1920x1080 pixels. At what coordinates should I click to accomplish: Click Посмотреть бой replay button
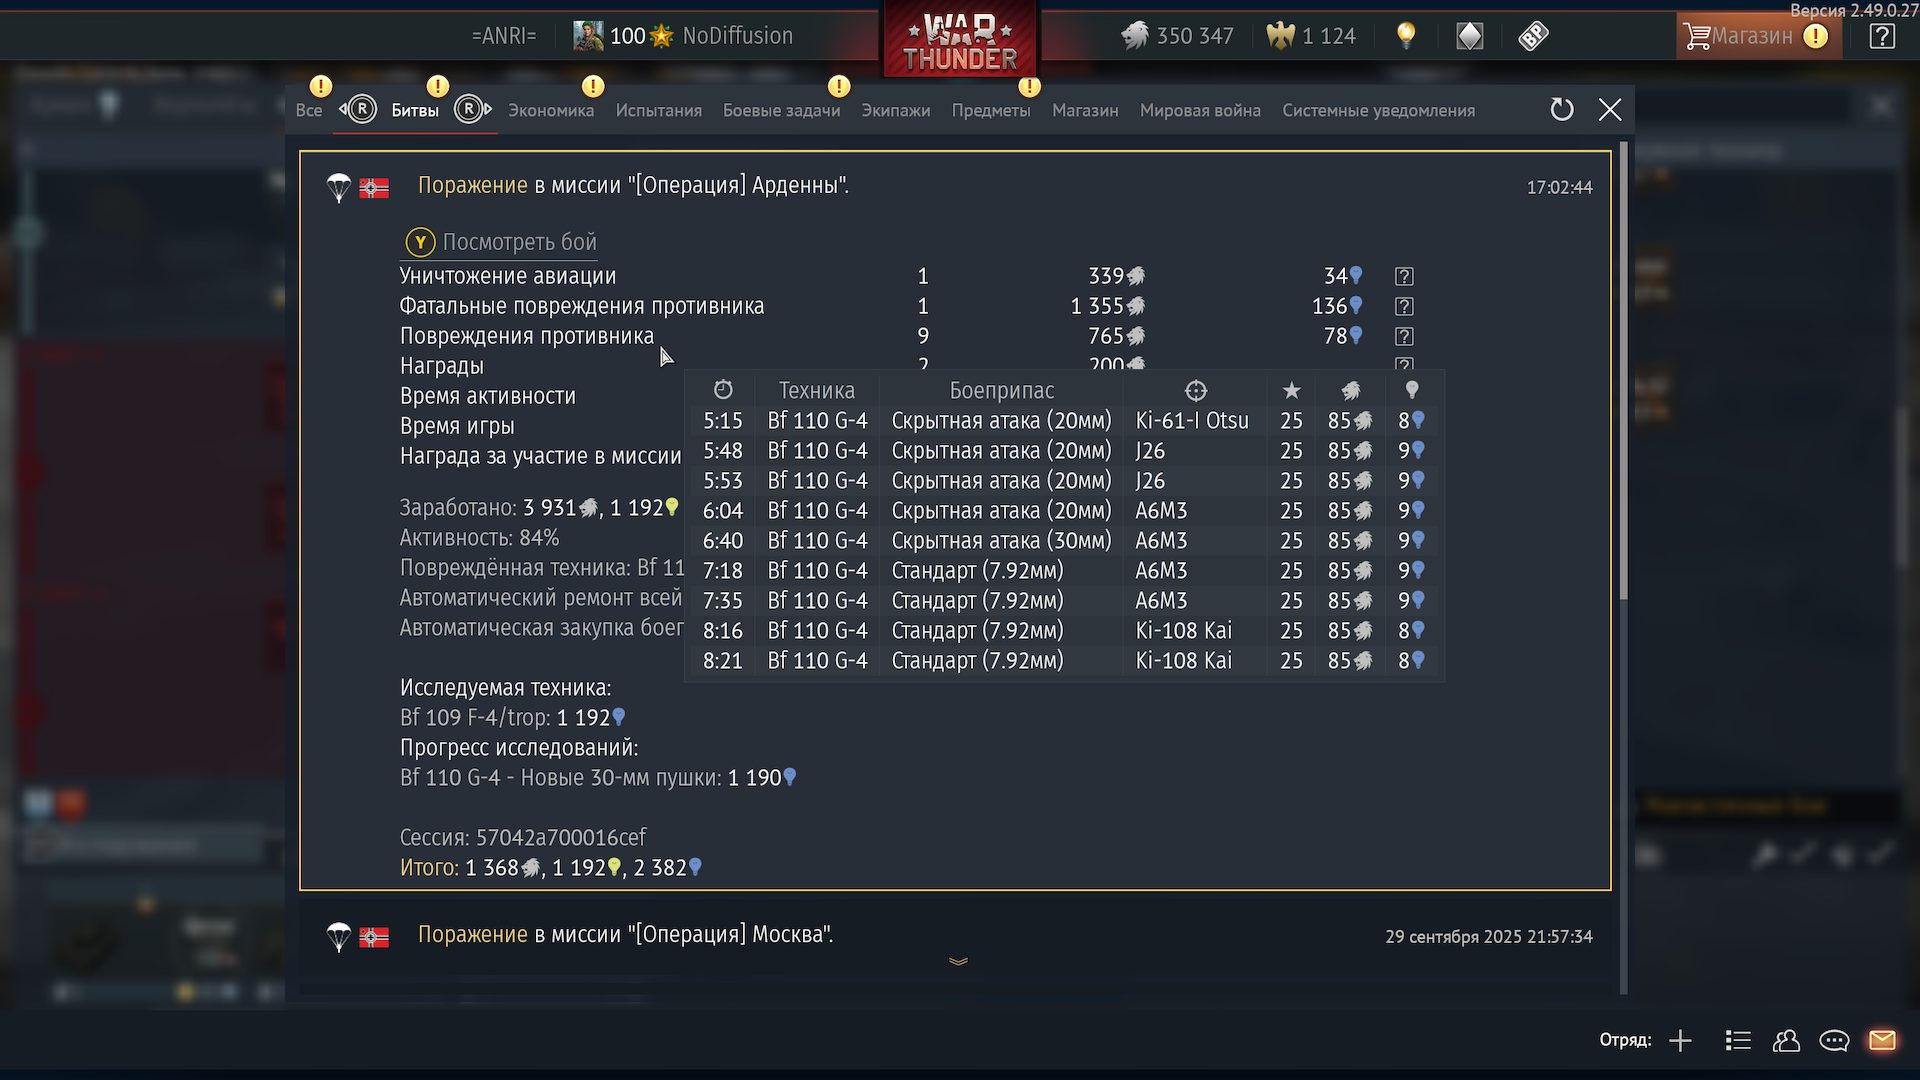tap(501, 242)
